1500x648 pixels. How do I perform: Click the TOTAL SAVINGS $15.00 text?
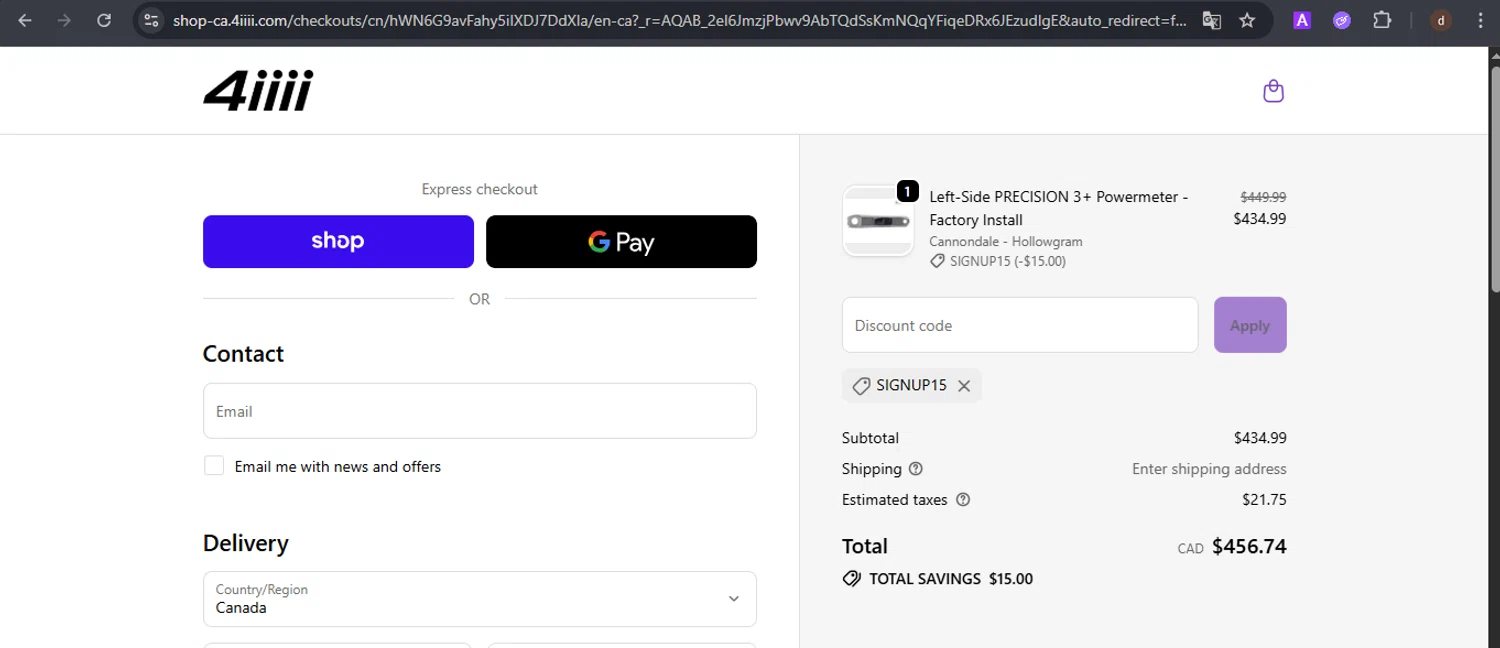tap(951, 579)
